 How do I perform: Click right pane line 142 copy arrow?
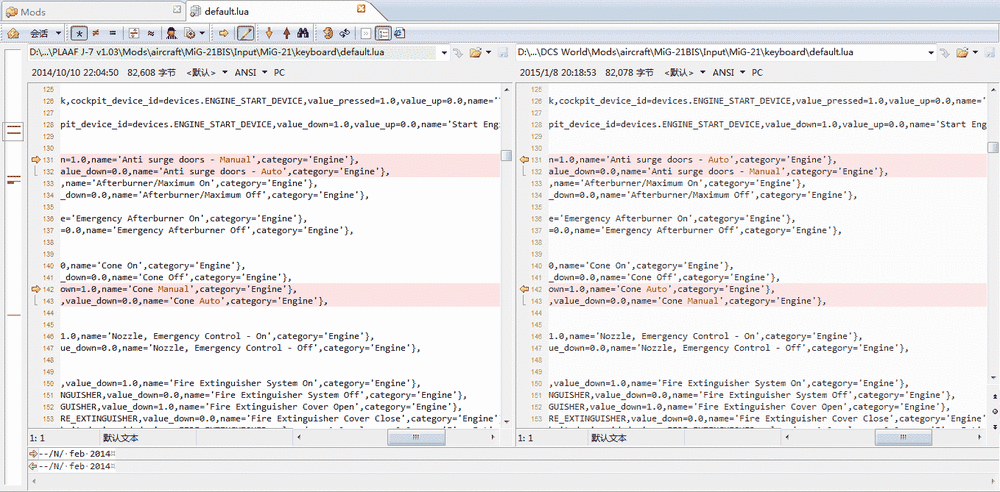pyautogui.click(x=525, y=289)
